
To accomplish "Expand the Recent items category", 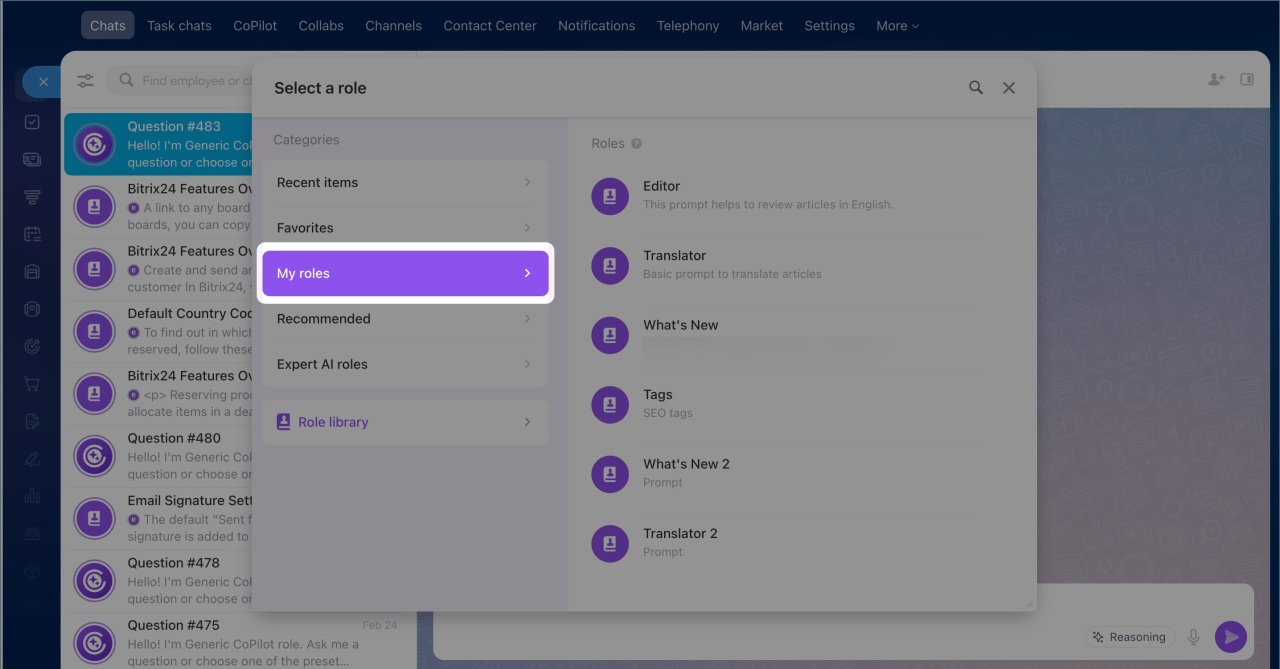I will [x=405, y=183].
